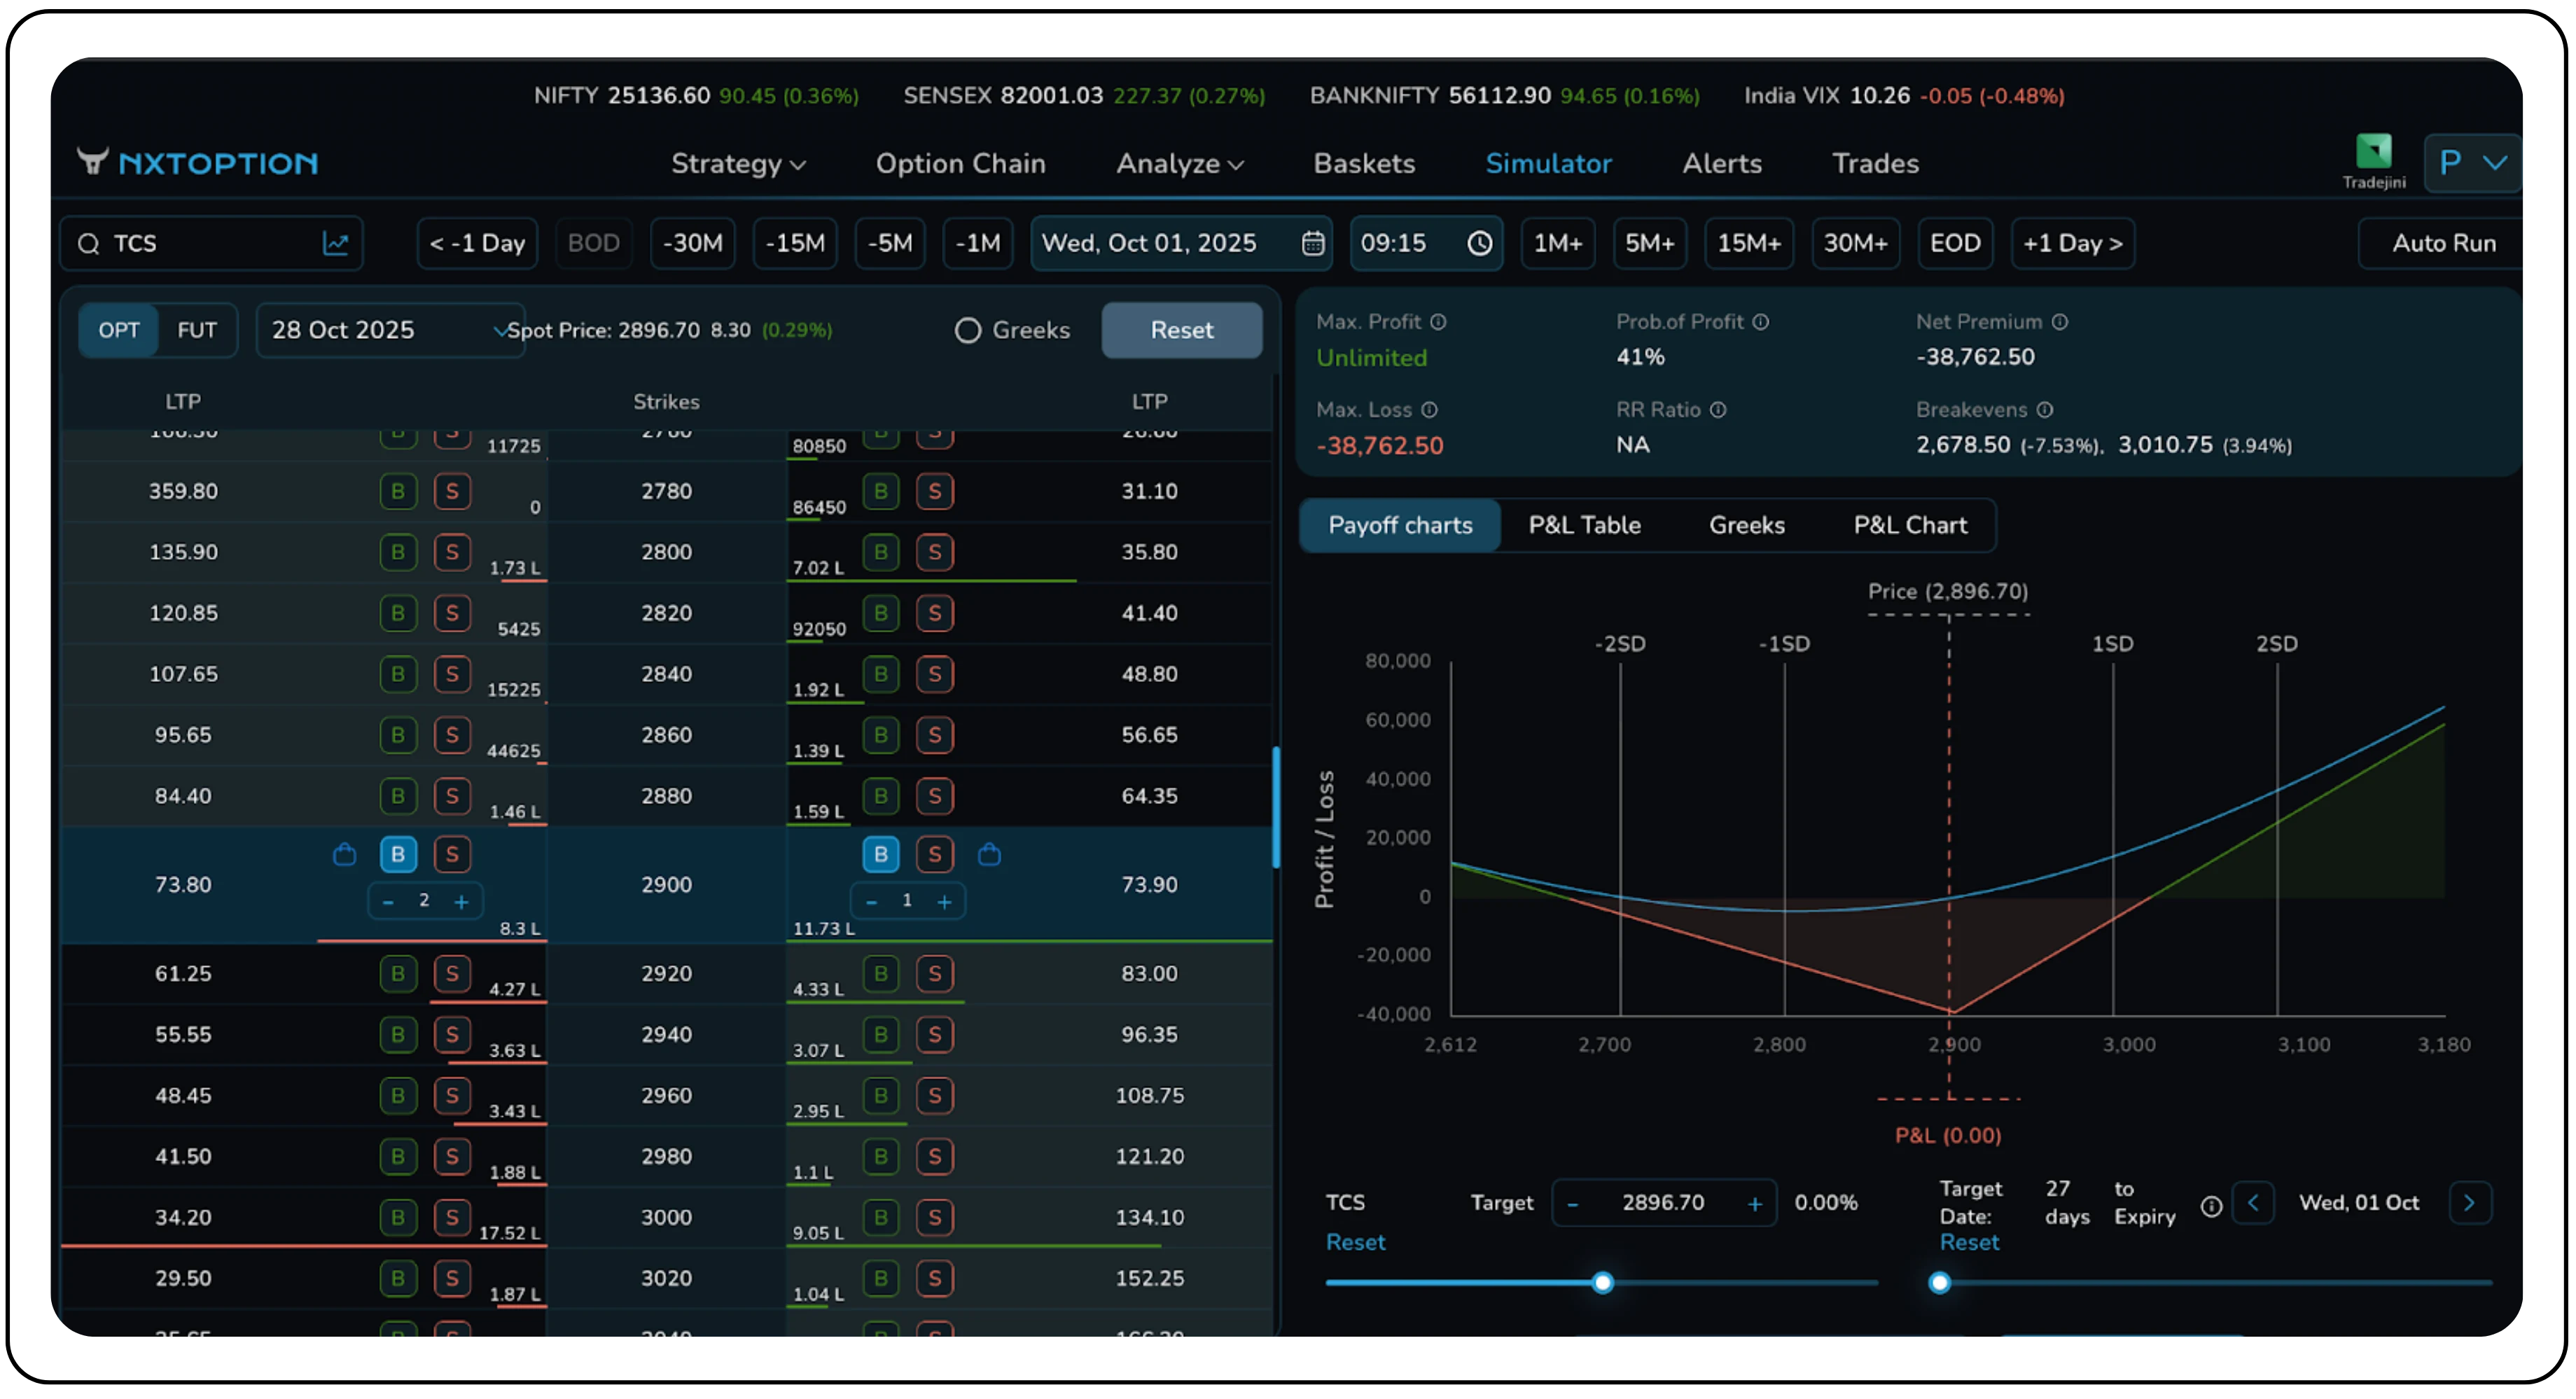Switch to the P&L Table tab
This screenshot has height=1399, width=2576.
(x=1584, y=525)
